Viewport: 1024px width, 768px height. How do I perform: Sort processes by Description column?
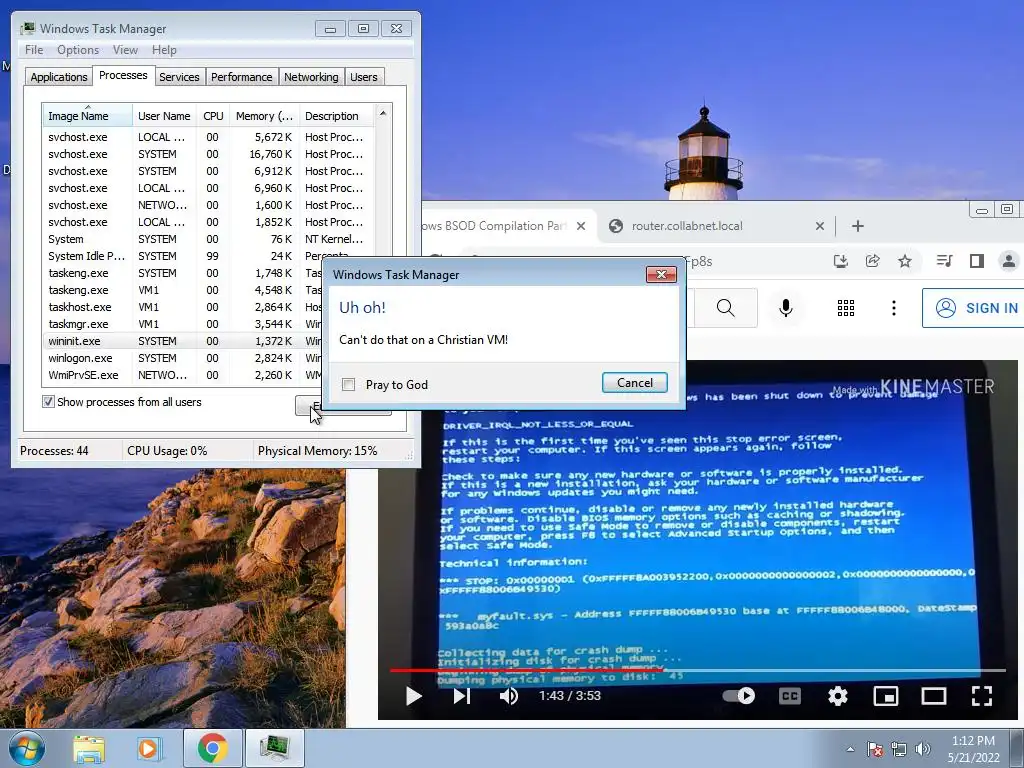point(336,116)
